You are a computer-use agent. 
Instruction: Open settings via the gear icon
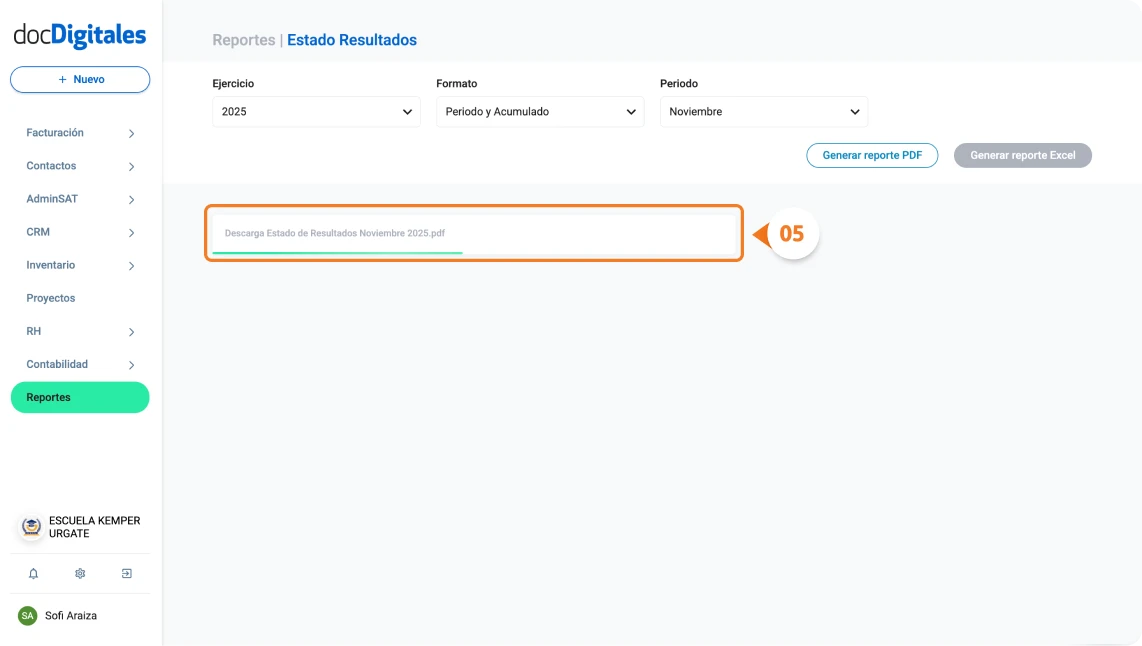(80, 574)
